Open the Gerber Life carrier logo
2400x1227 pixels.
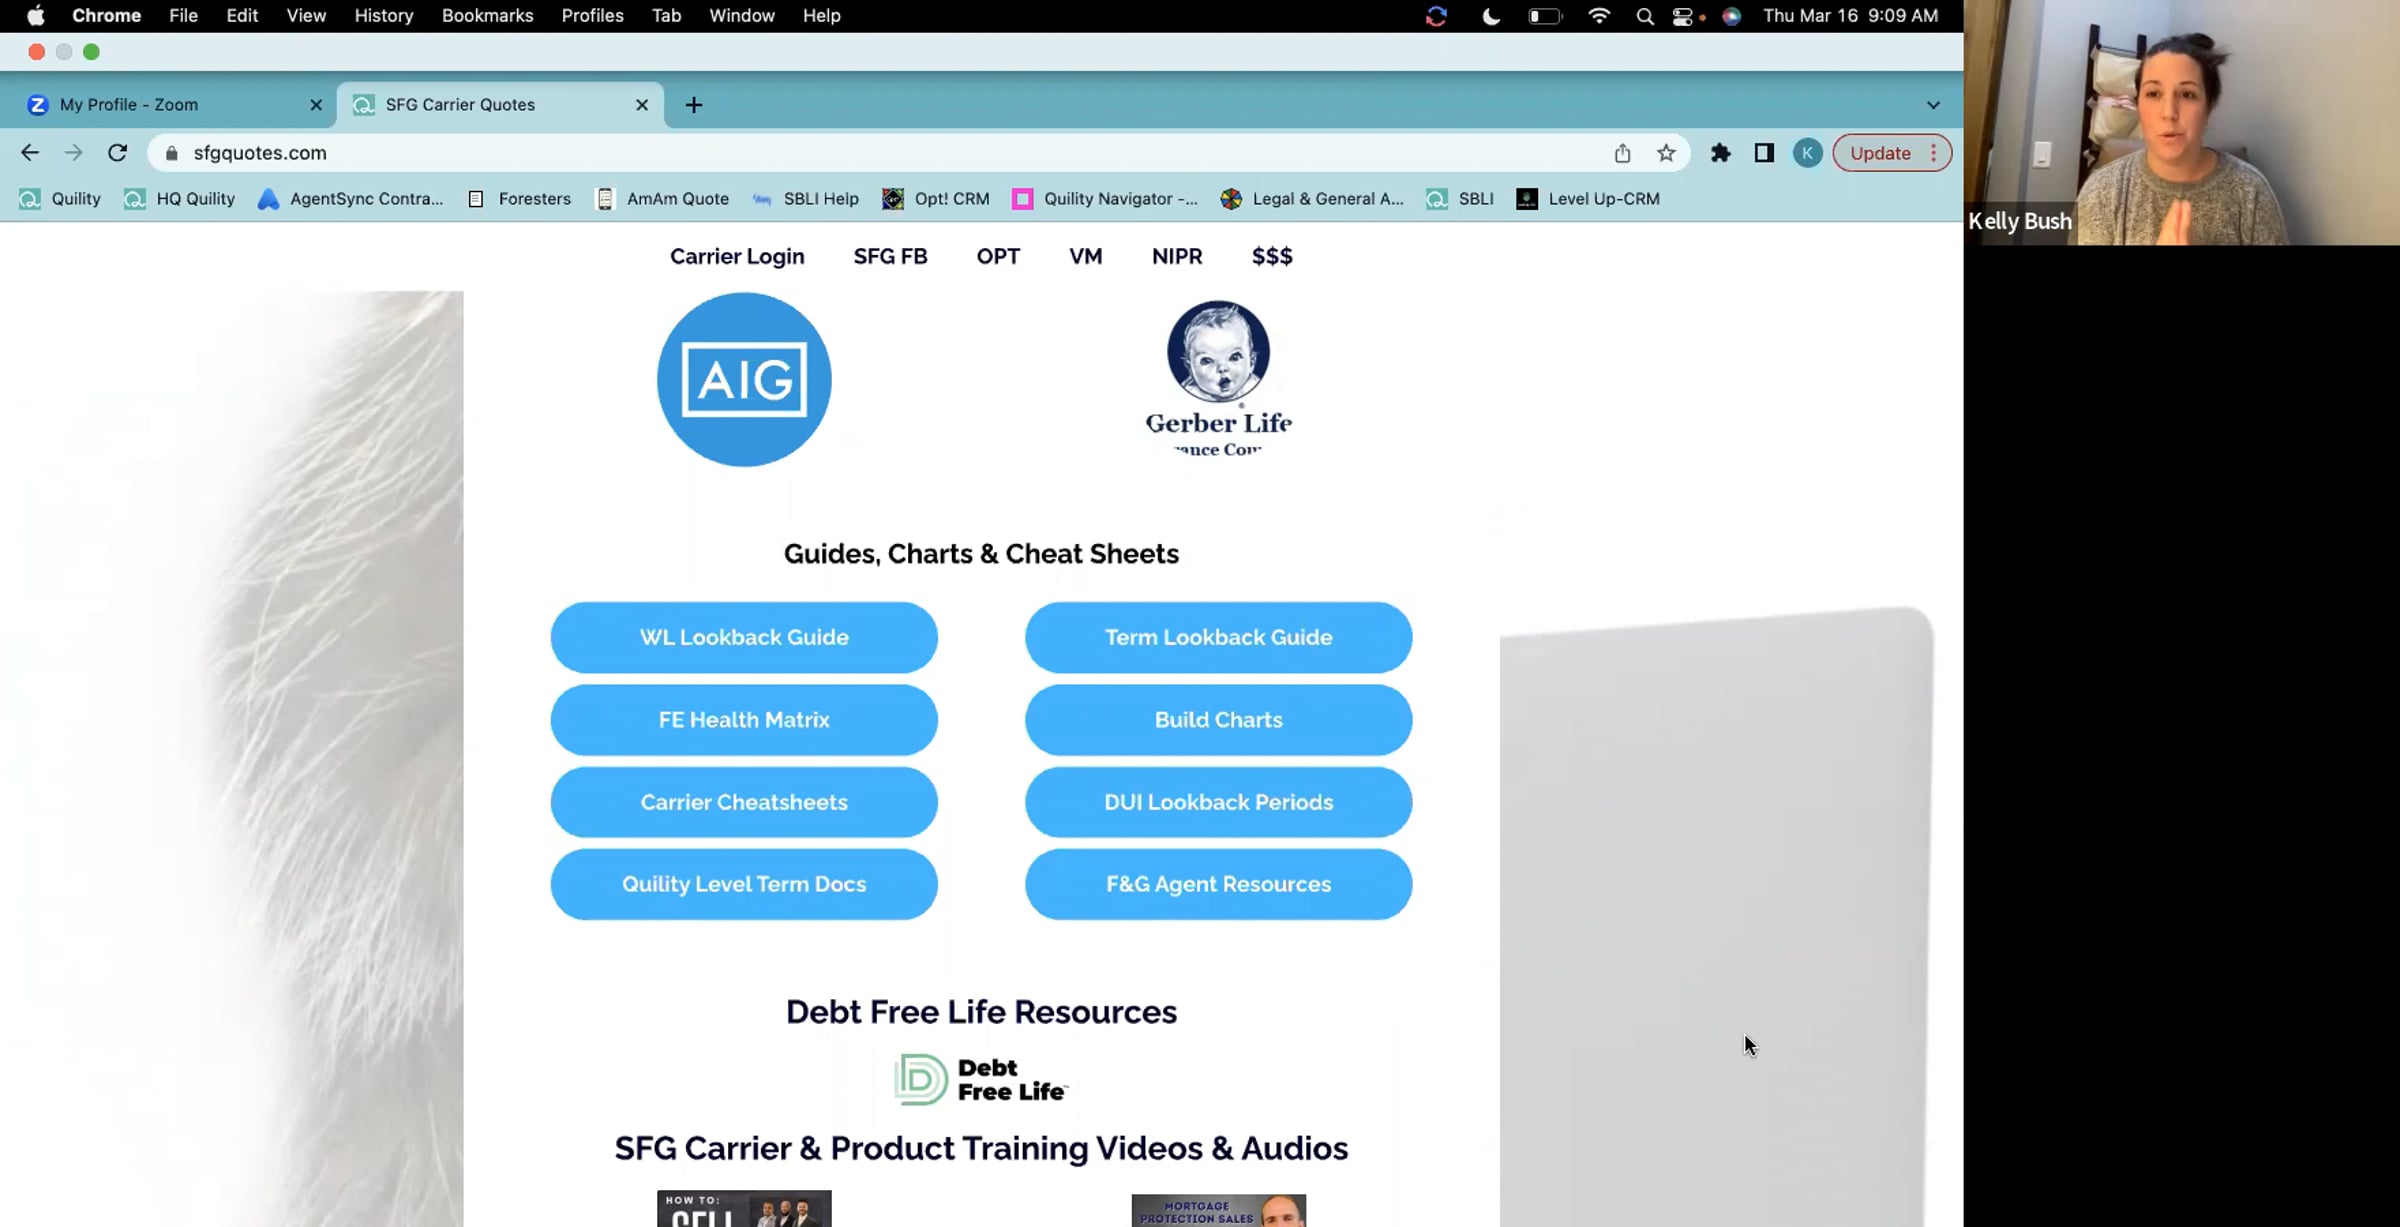click(1218, 379)
